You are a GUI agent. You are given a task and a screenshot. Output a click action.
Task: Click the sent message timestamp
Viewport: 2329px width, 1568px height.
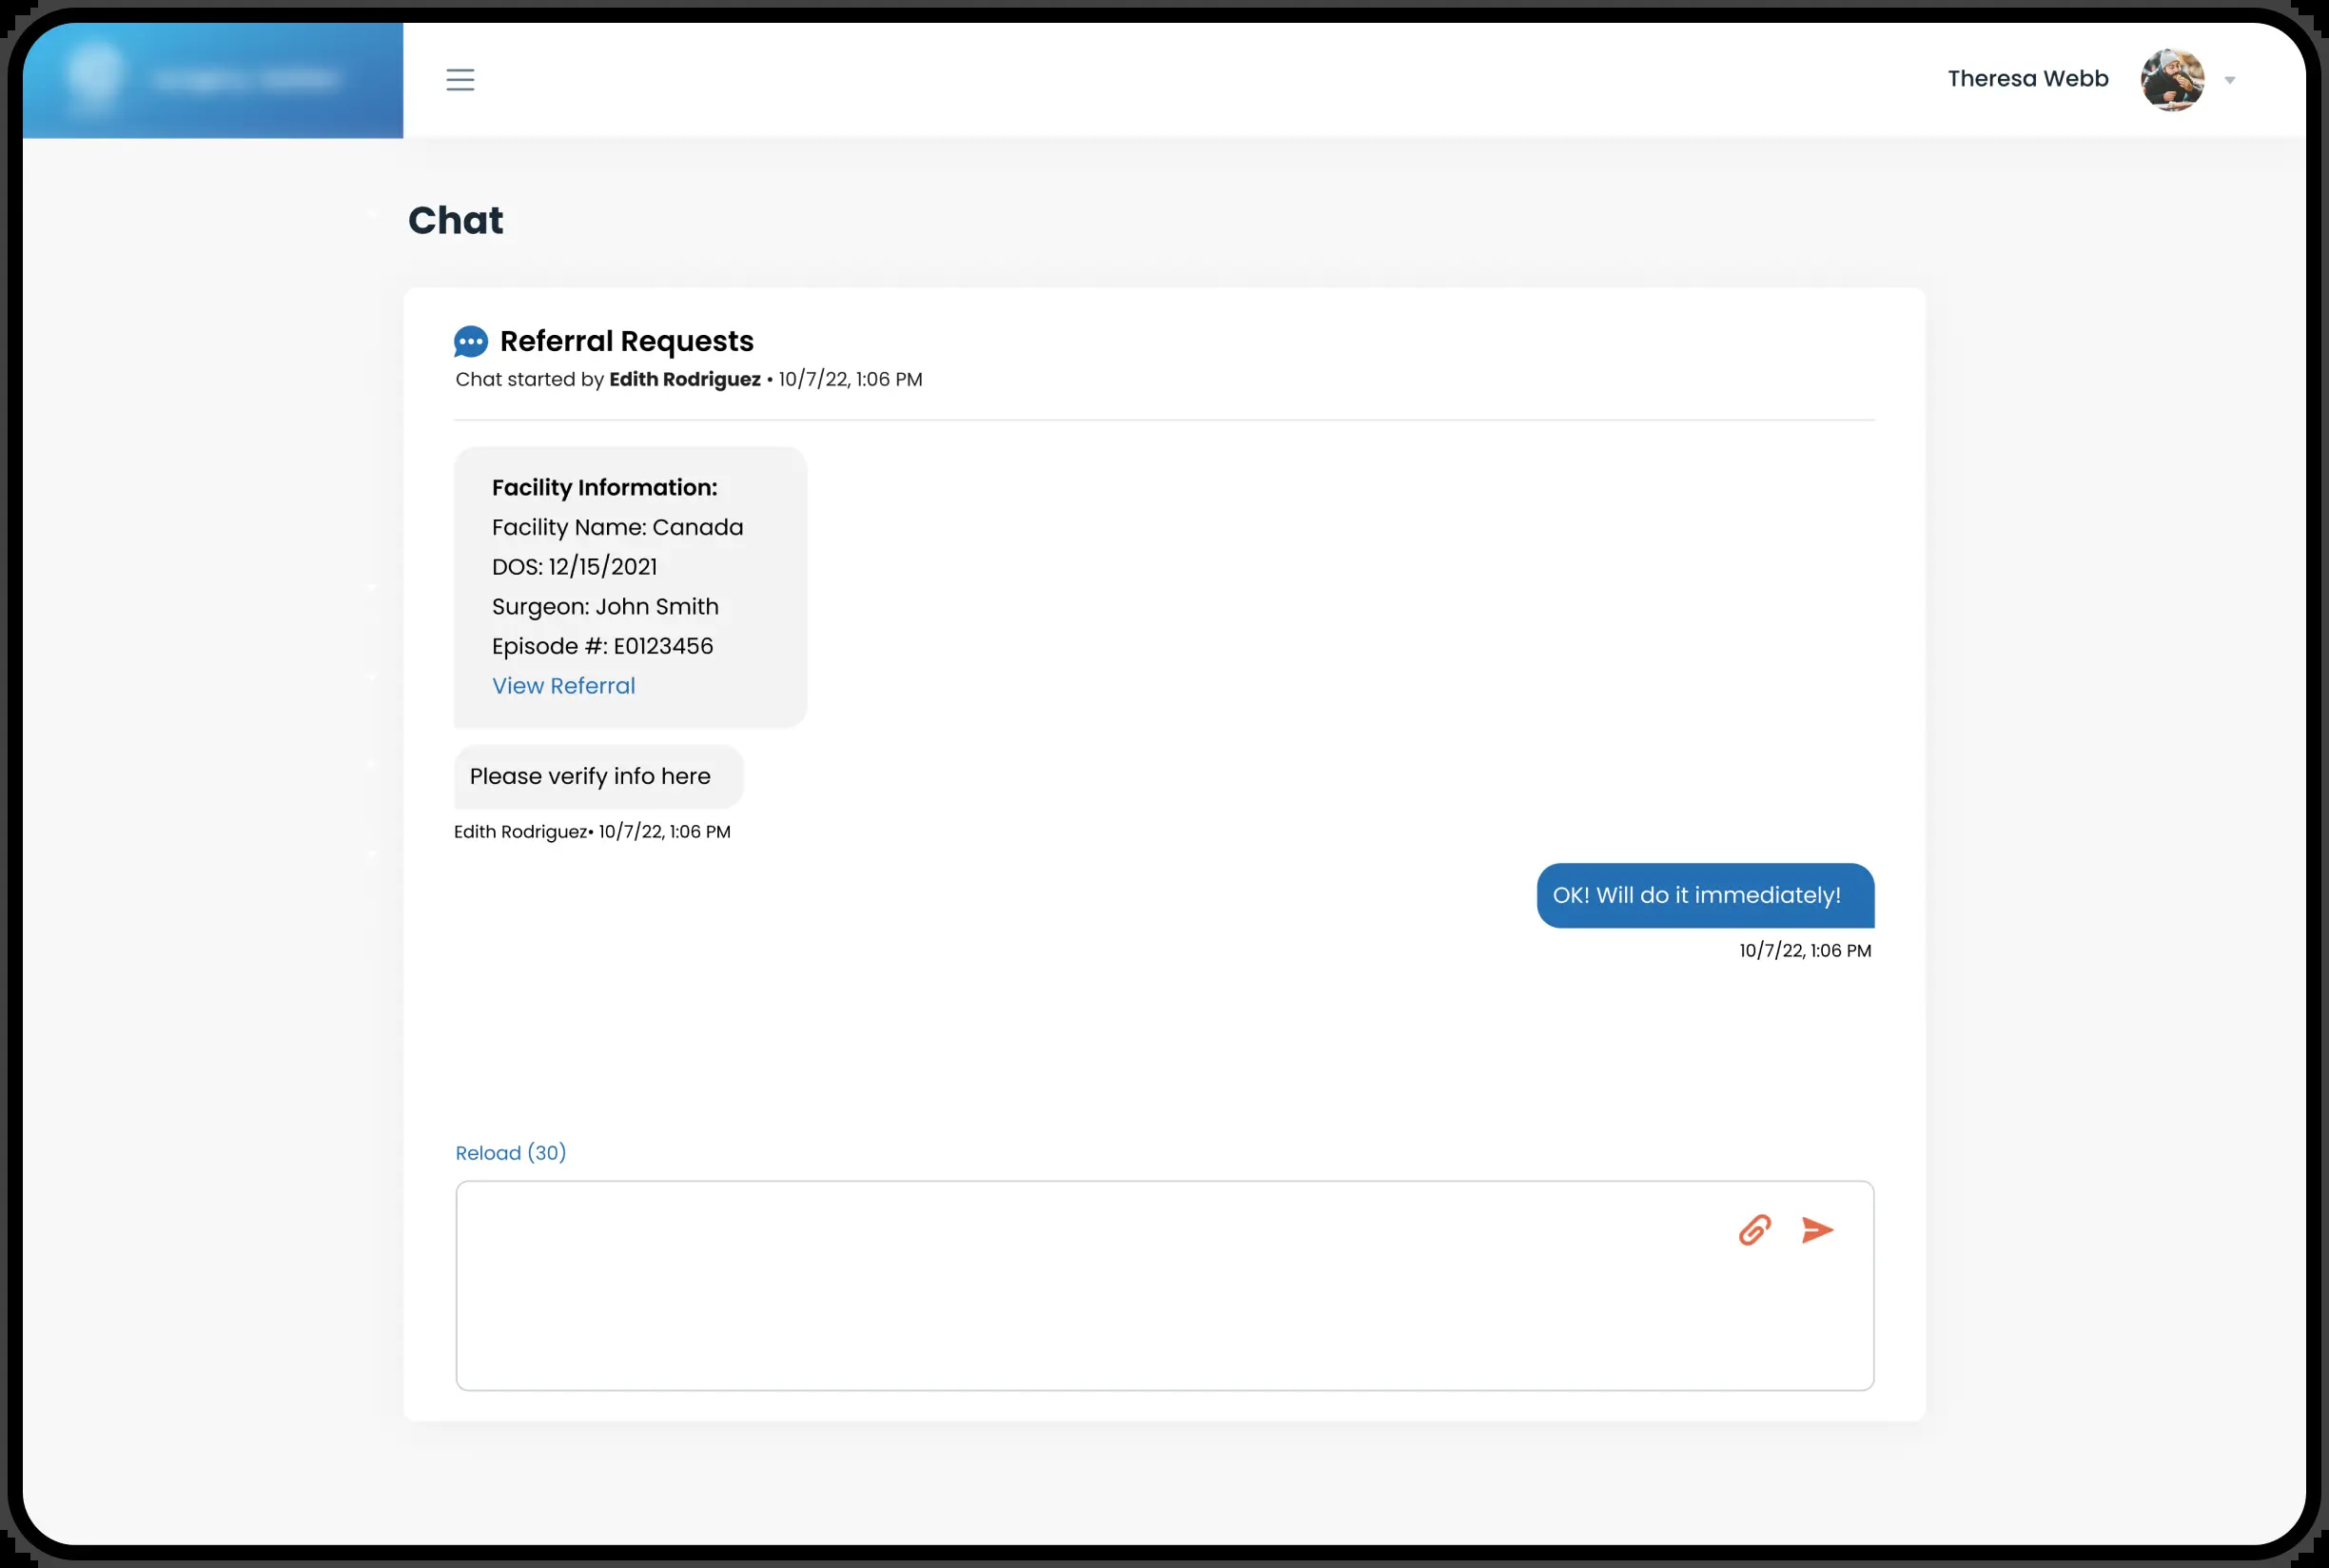pos(1805,951)
